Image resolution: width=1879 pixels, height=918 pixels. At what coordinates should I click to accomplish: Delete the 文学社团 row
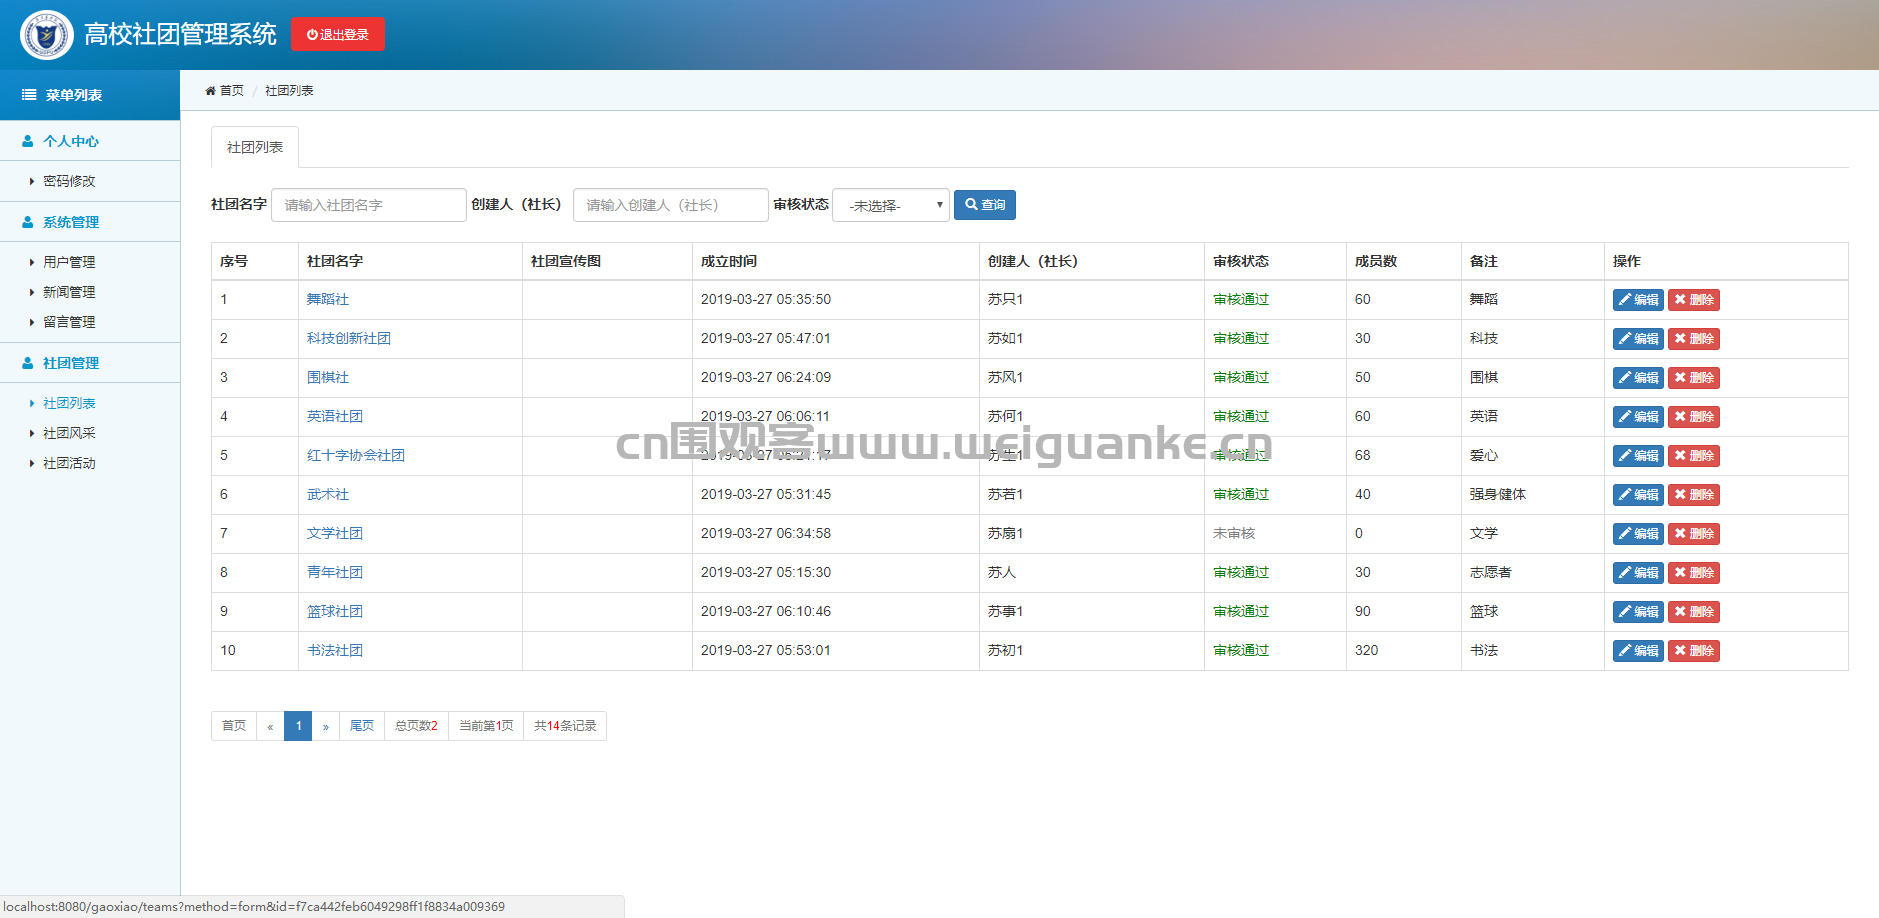pos(1694,534)
